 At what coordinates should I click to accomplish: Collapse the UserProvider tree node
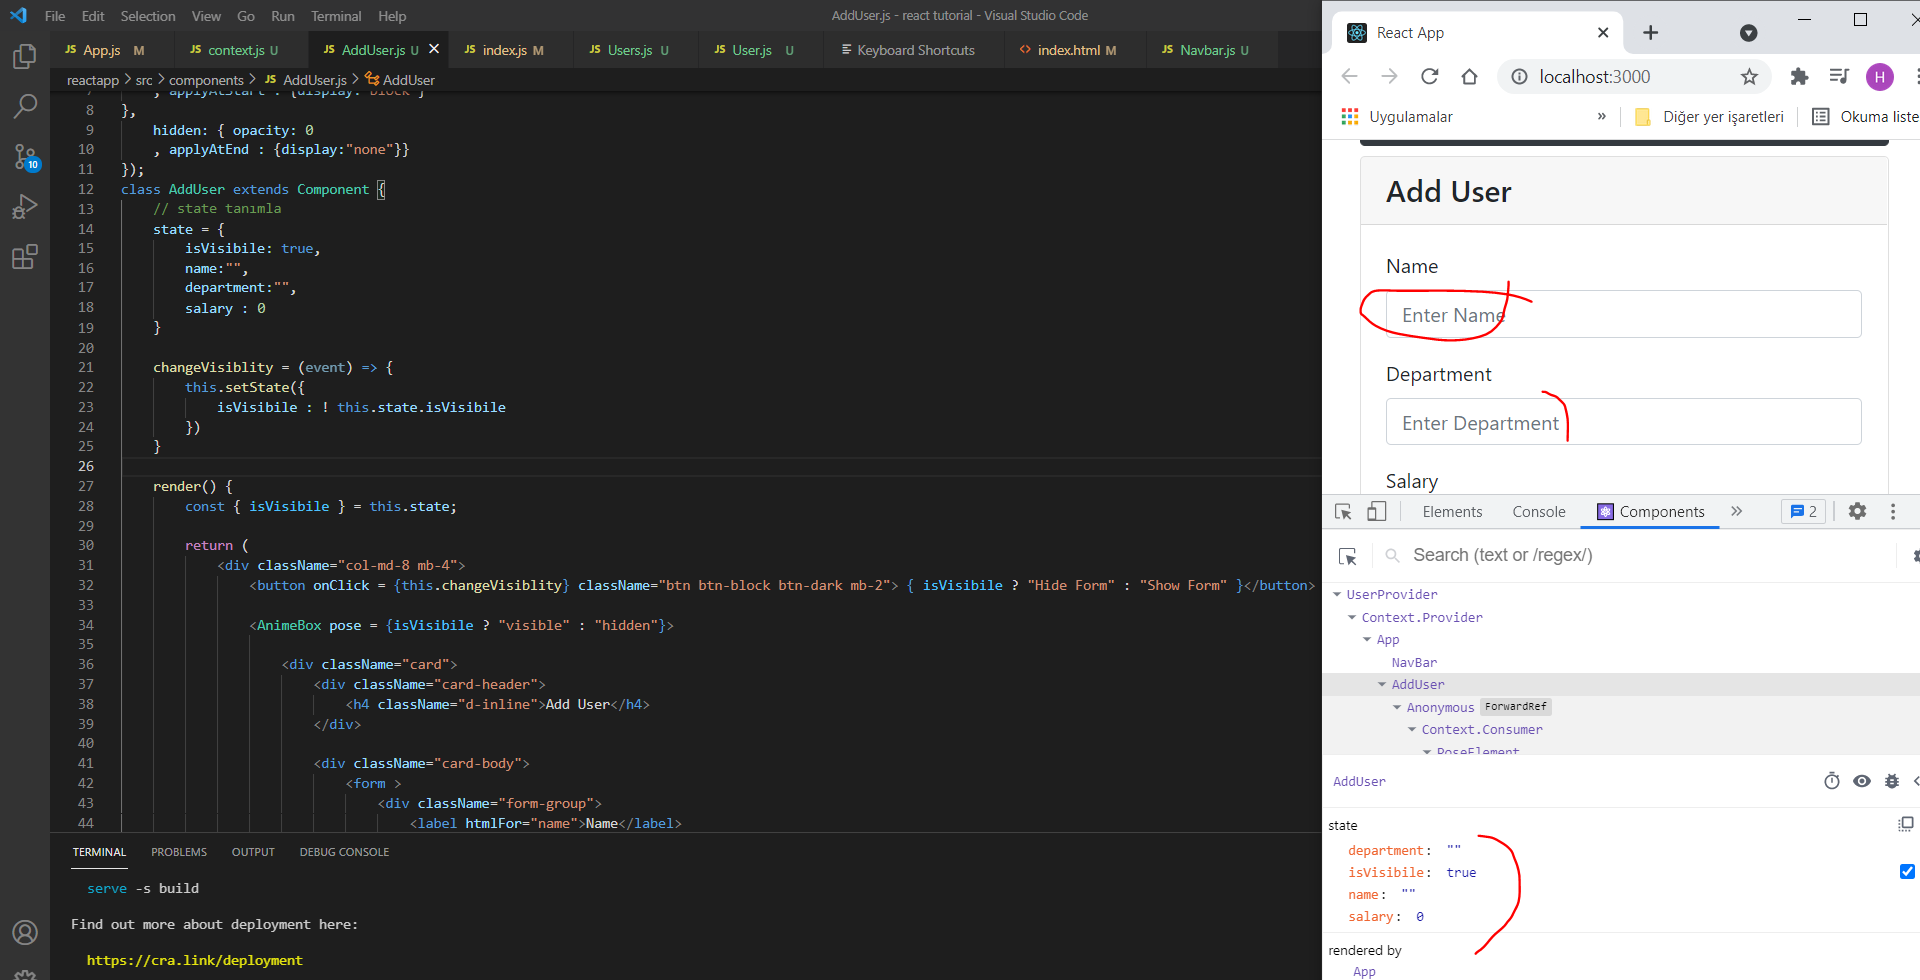point(1337,595)
